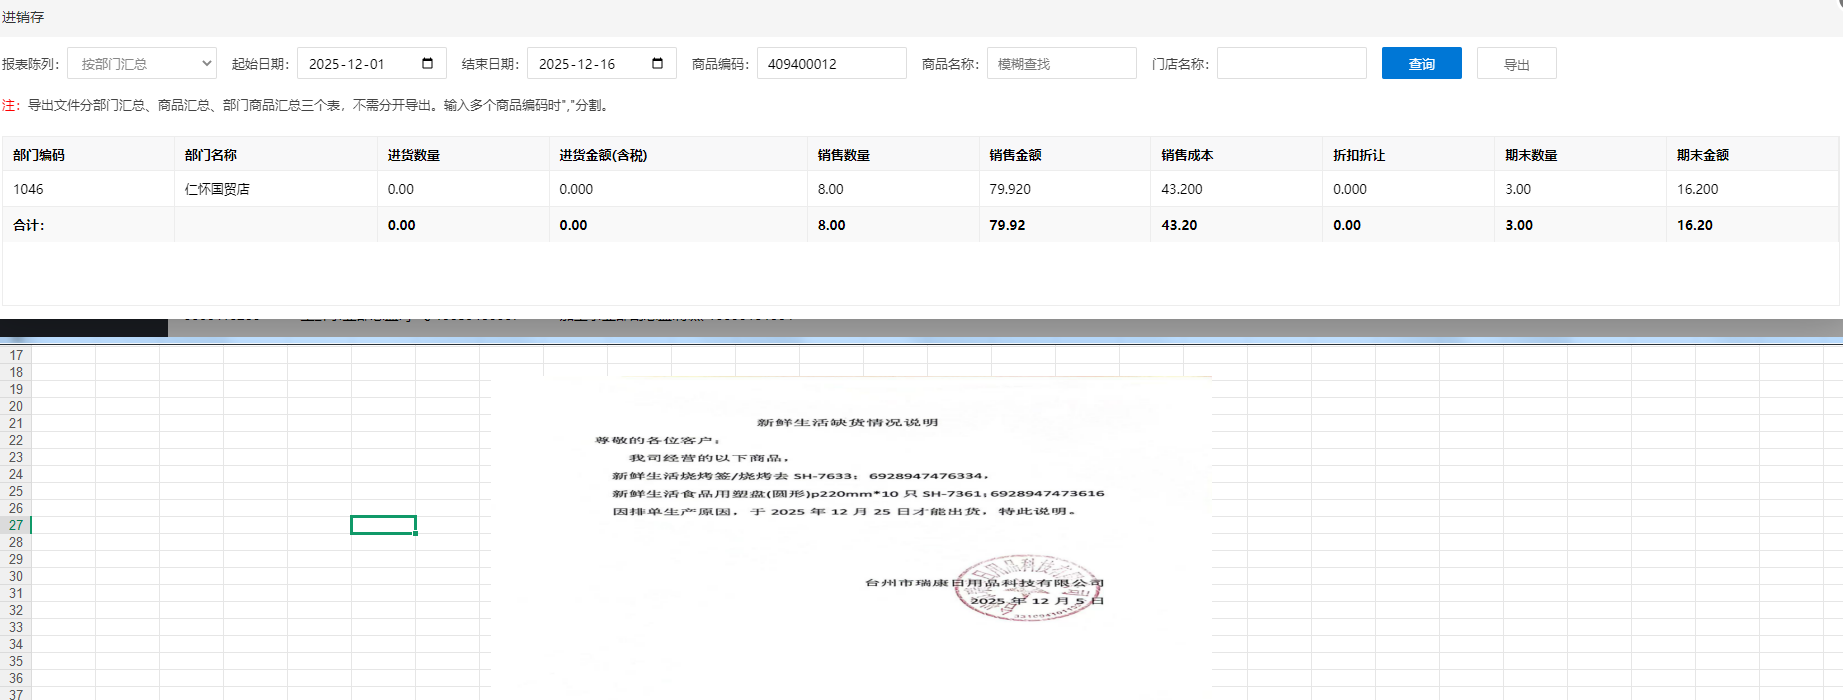Click the green-outlined active spreadsheet cell
Screen dimensions: 1843x700
tap(383, 525)
